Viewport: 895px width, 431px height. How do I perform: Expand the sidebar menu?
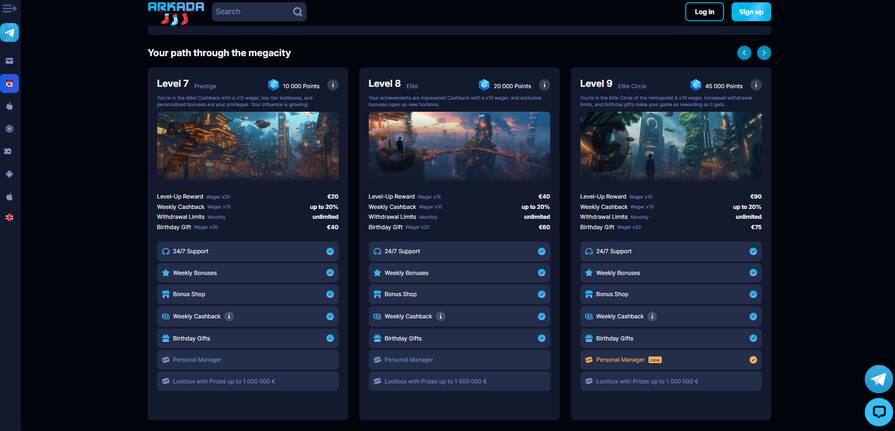coord(10,8)
